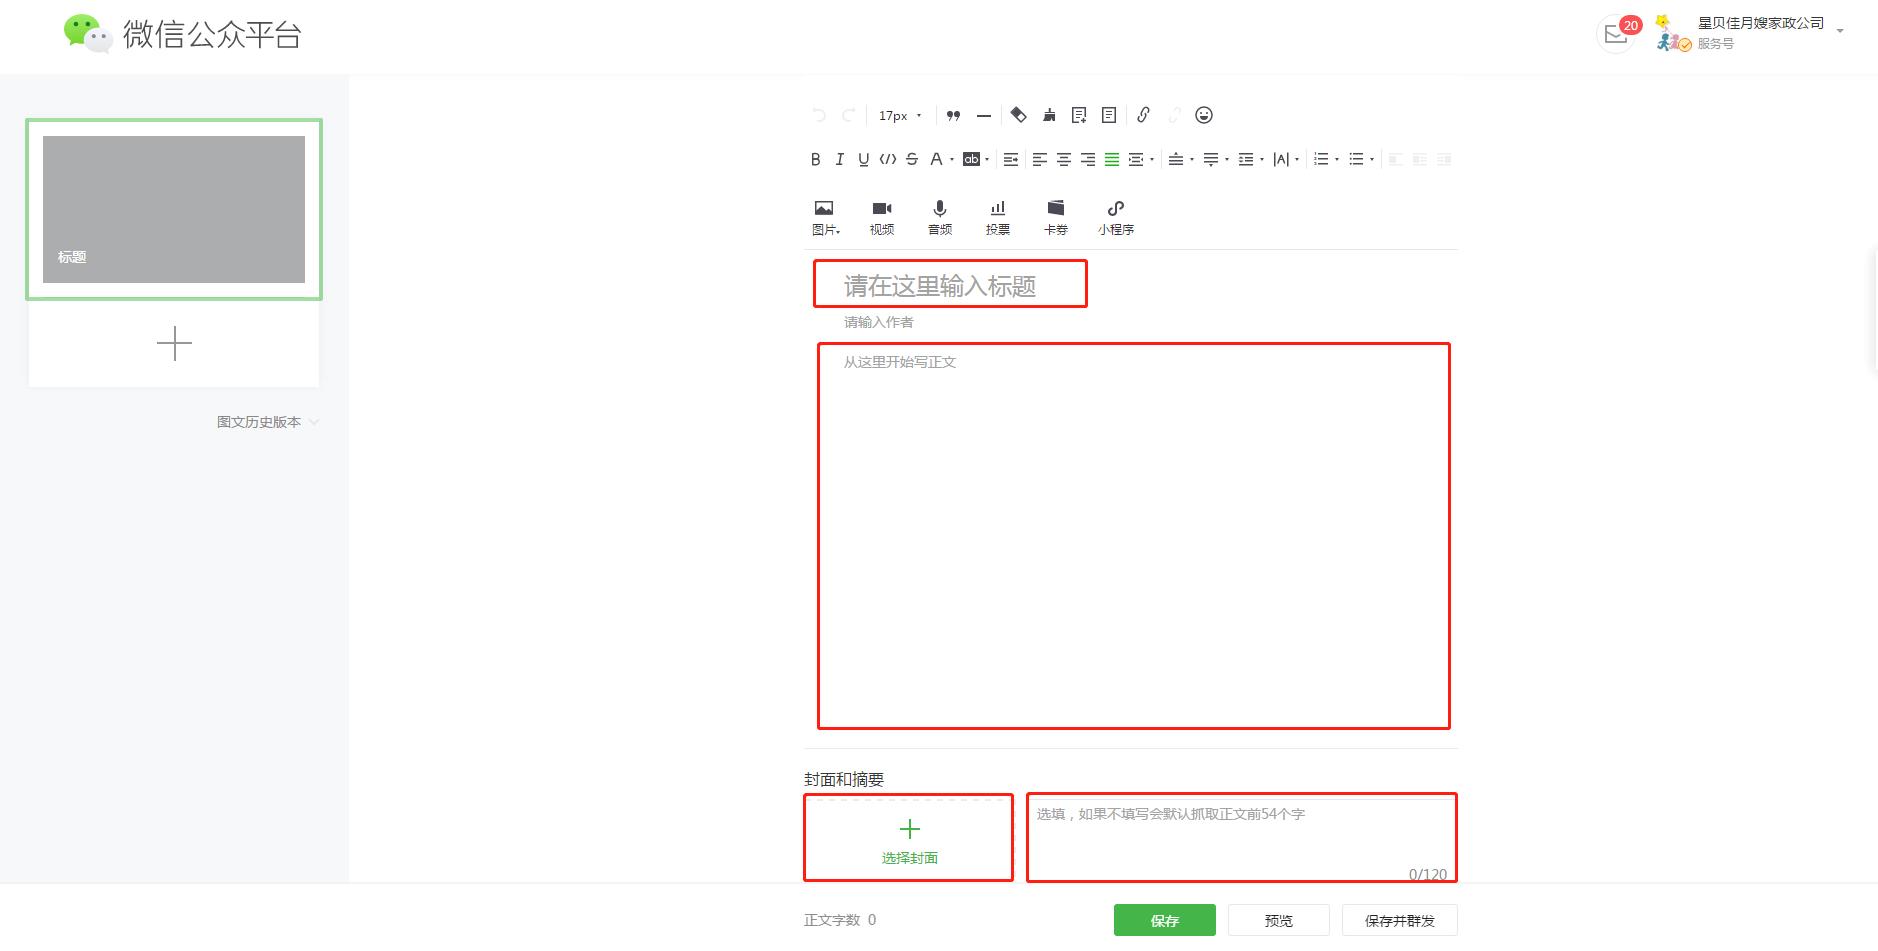This screenshot has width=1878, height=951.
Task: Add a new article with the plus
Action: (174, 343)
